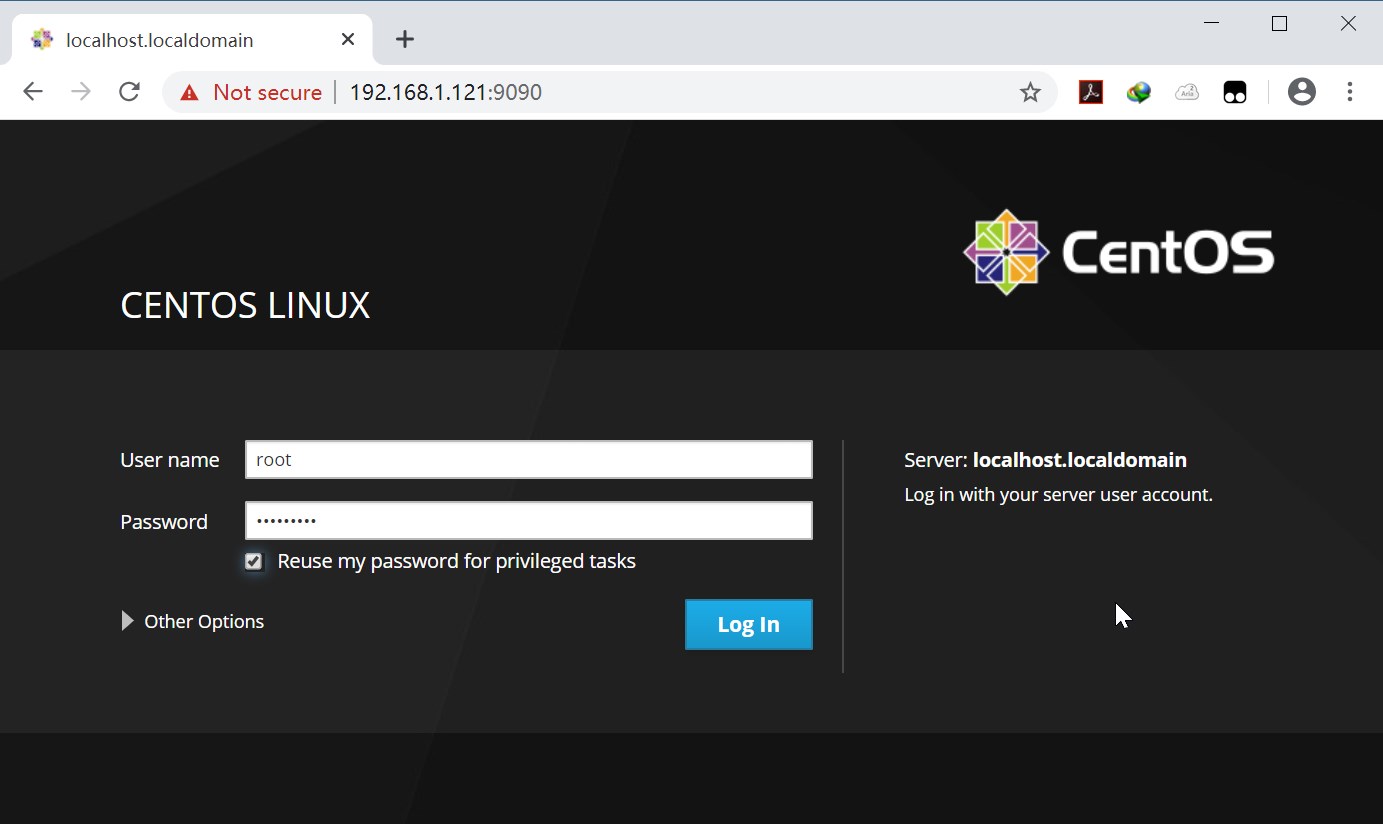
Task: Click the Not secure label
Action: [x=267, y=93]
